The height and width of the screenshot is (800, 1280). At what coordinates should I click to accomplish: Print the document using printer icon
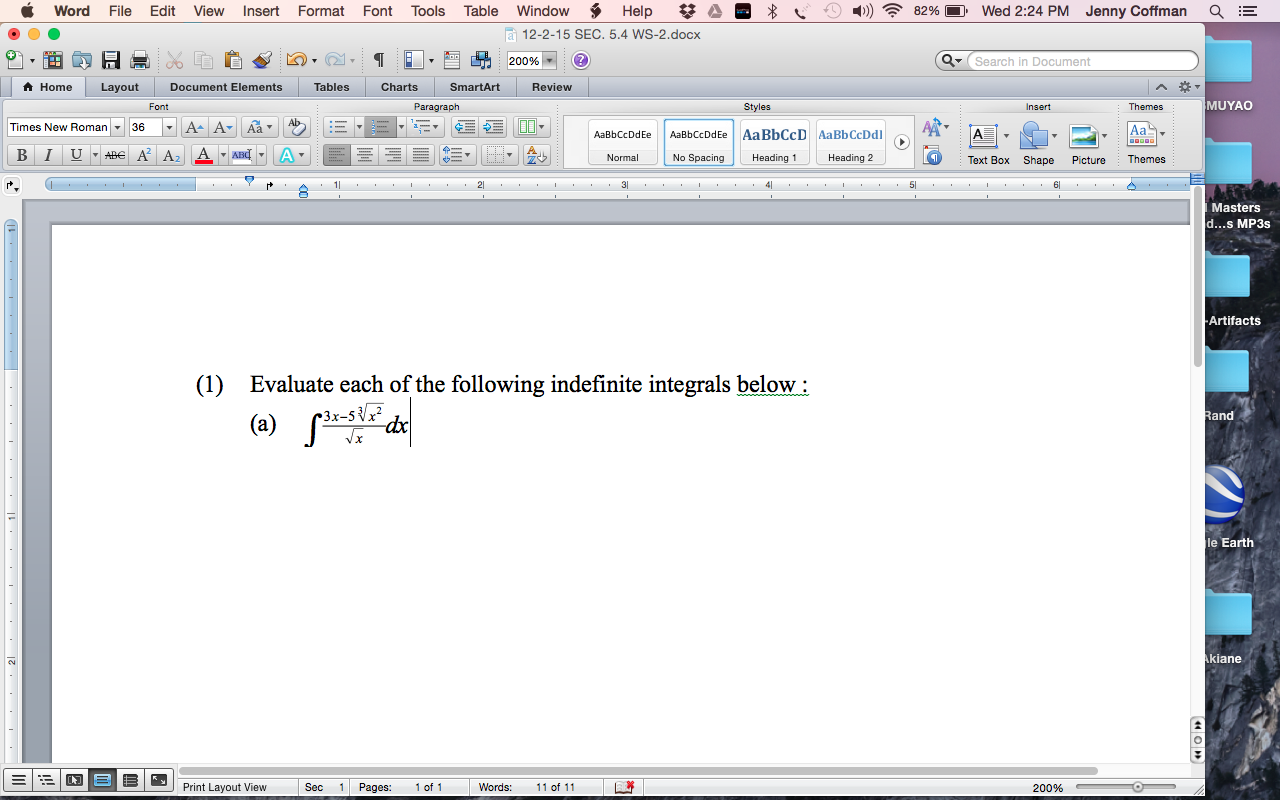(140, 61)
